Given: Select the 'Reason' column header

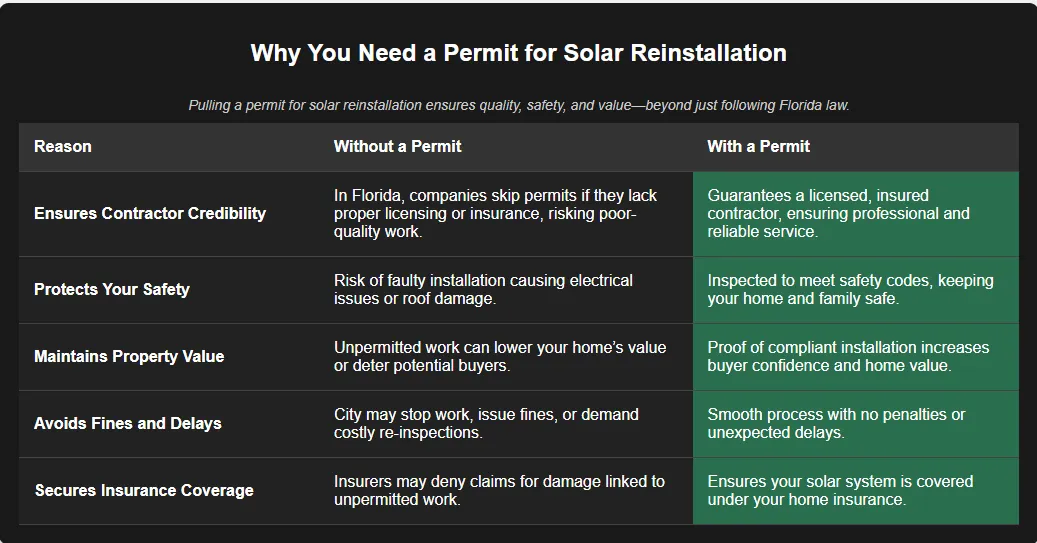Looking at the screenshot, I should click(63, 146).
